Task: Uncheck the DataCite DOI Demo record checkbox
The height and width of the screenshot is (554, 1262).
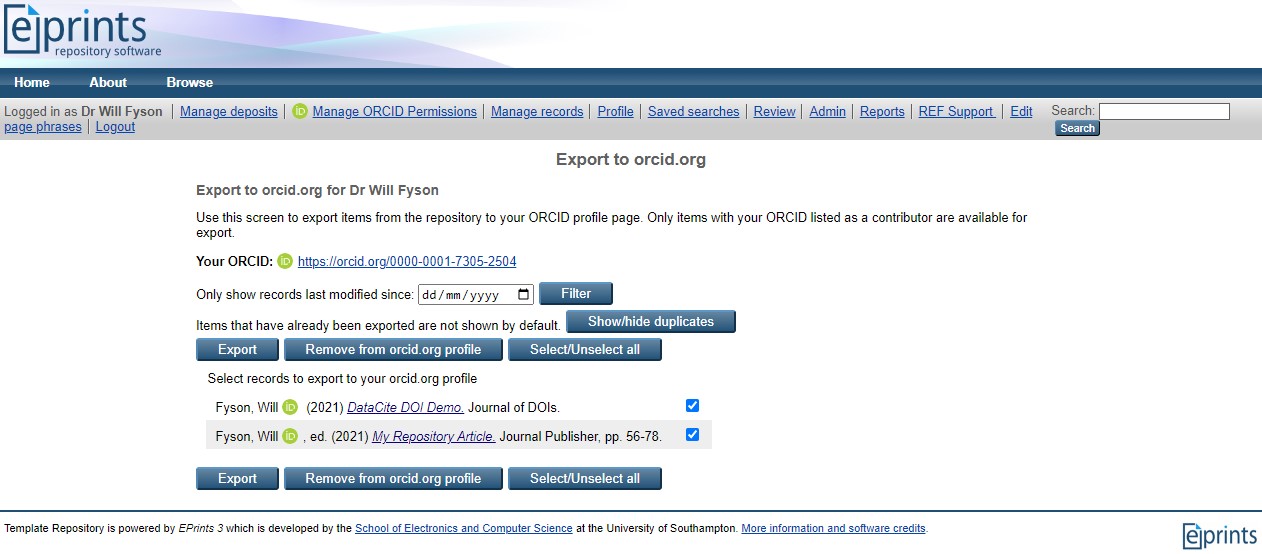Action: pos(692,406)
